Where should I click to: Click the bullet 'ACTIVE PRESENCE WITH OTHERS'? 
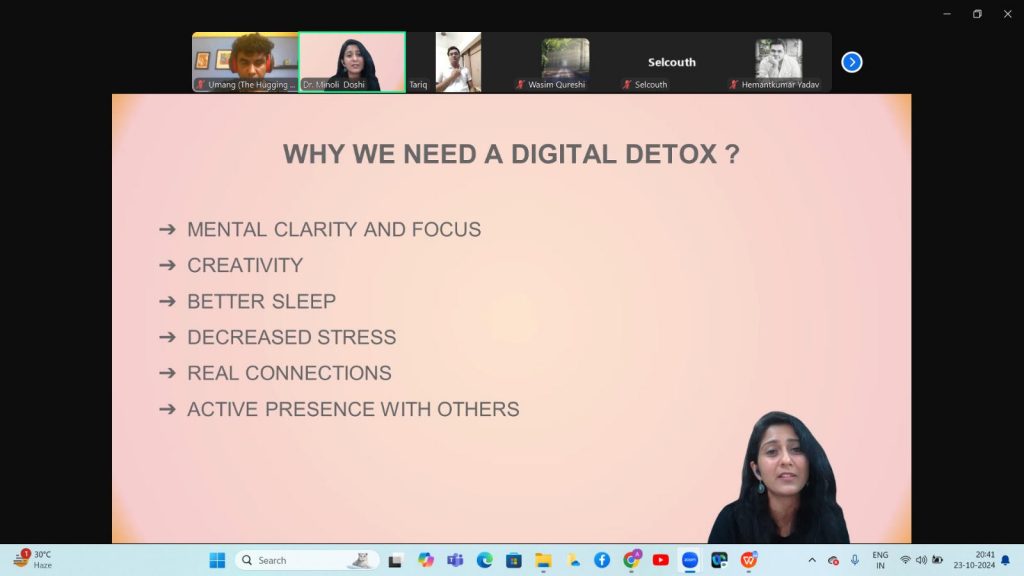point(353,409)
